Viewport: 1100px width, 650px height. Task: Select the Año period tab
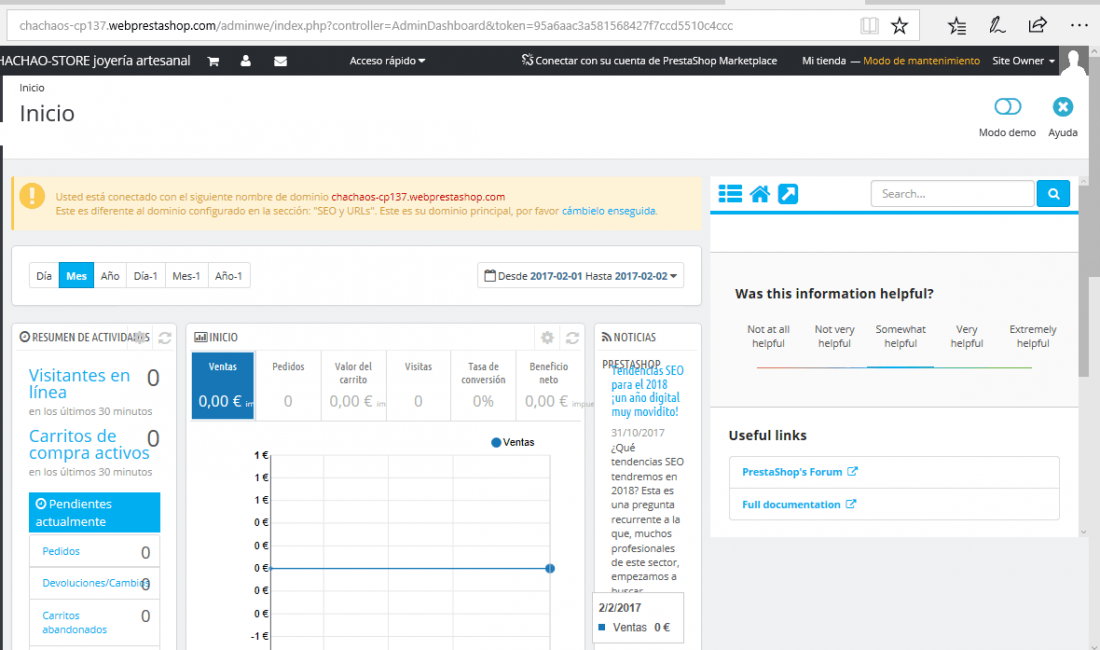point(110,276)
